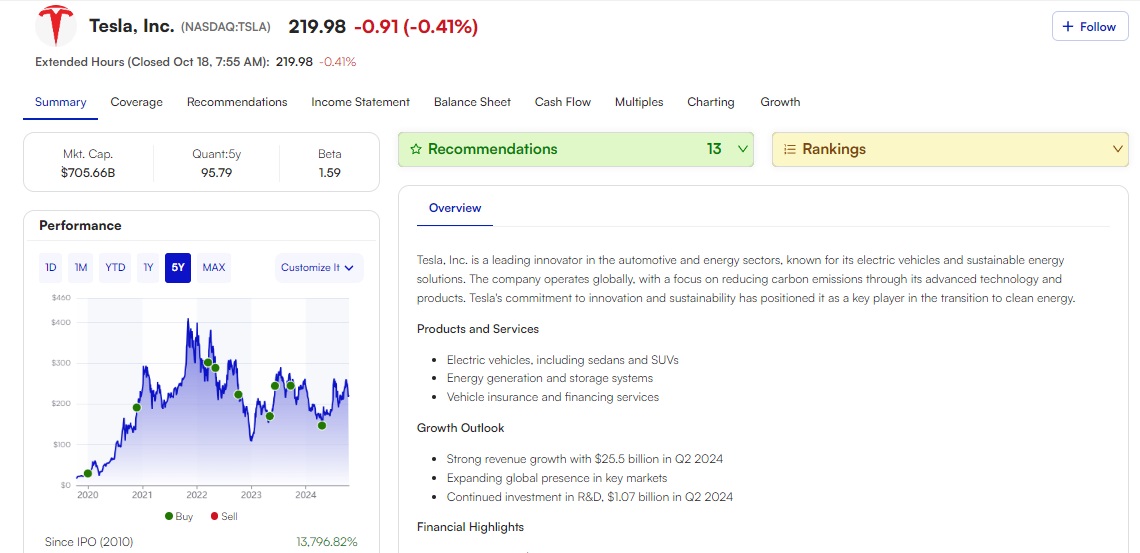
Task: Click the NASDAQ:TSLA ticker label
Action: point(225,27)
